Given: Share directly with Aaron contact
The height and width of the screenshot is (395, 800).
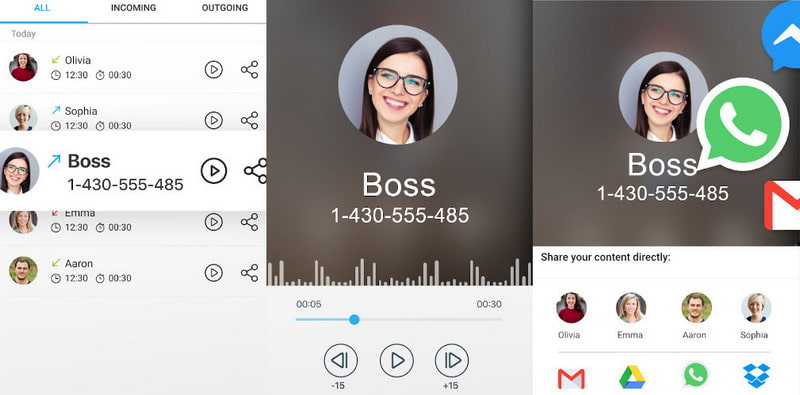Looking at the screenshot, I should pos(696,308).
